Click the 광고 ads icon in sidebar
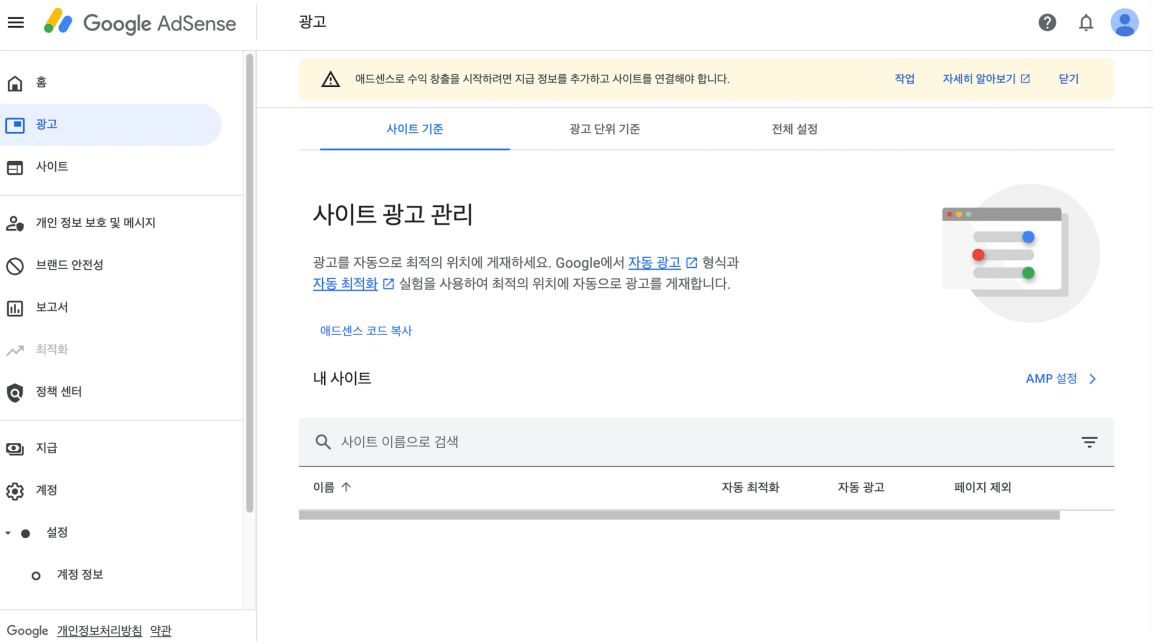1153x641 pixels. (x=15, y=125)
